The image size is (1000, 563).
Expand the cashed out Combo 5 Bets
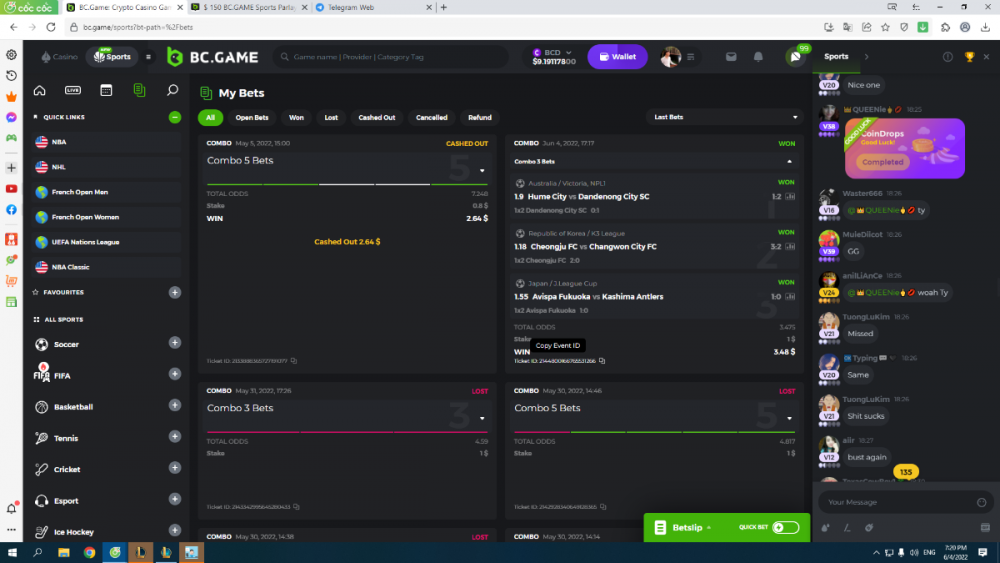coord(481,170)
